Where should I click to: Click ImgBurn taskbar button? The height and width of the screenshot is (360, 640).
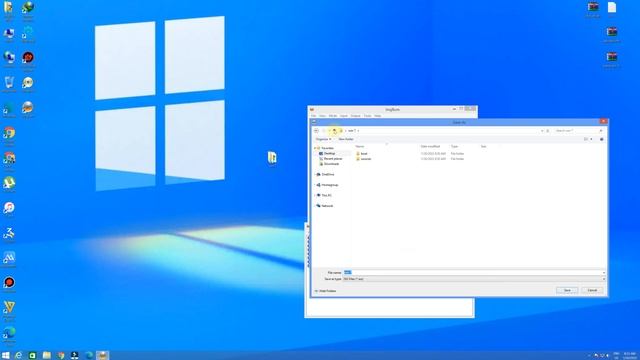(x=102, y=356)
